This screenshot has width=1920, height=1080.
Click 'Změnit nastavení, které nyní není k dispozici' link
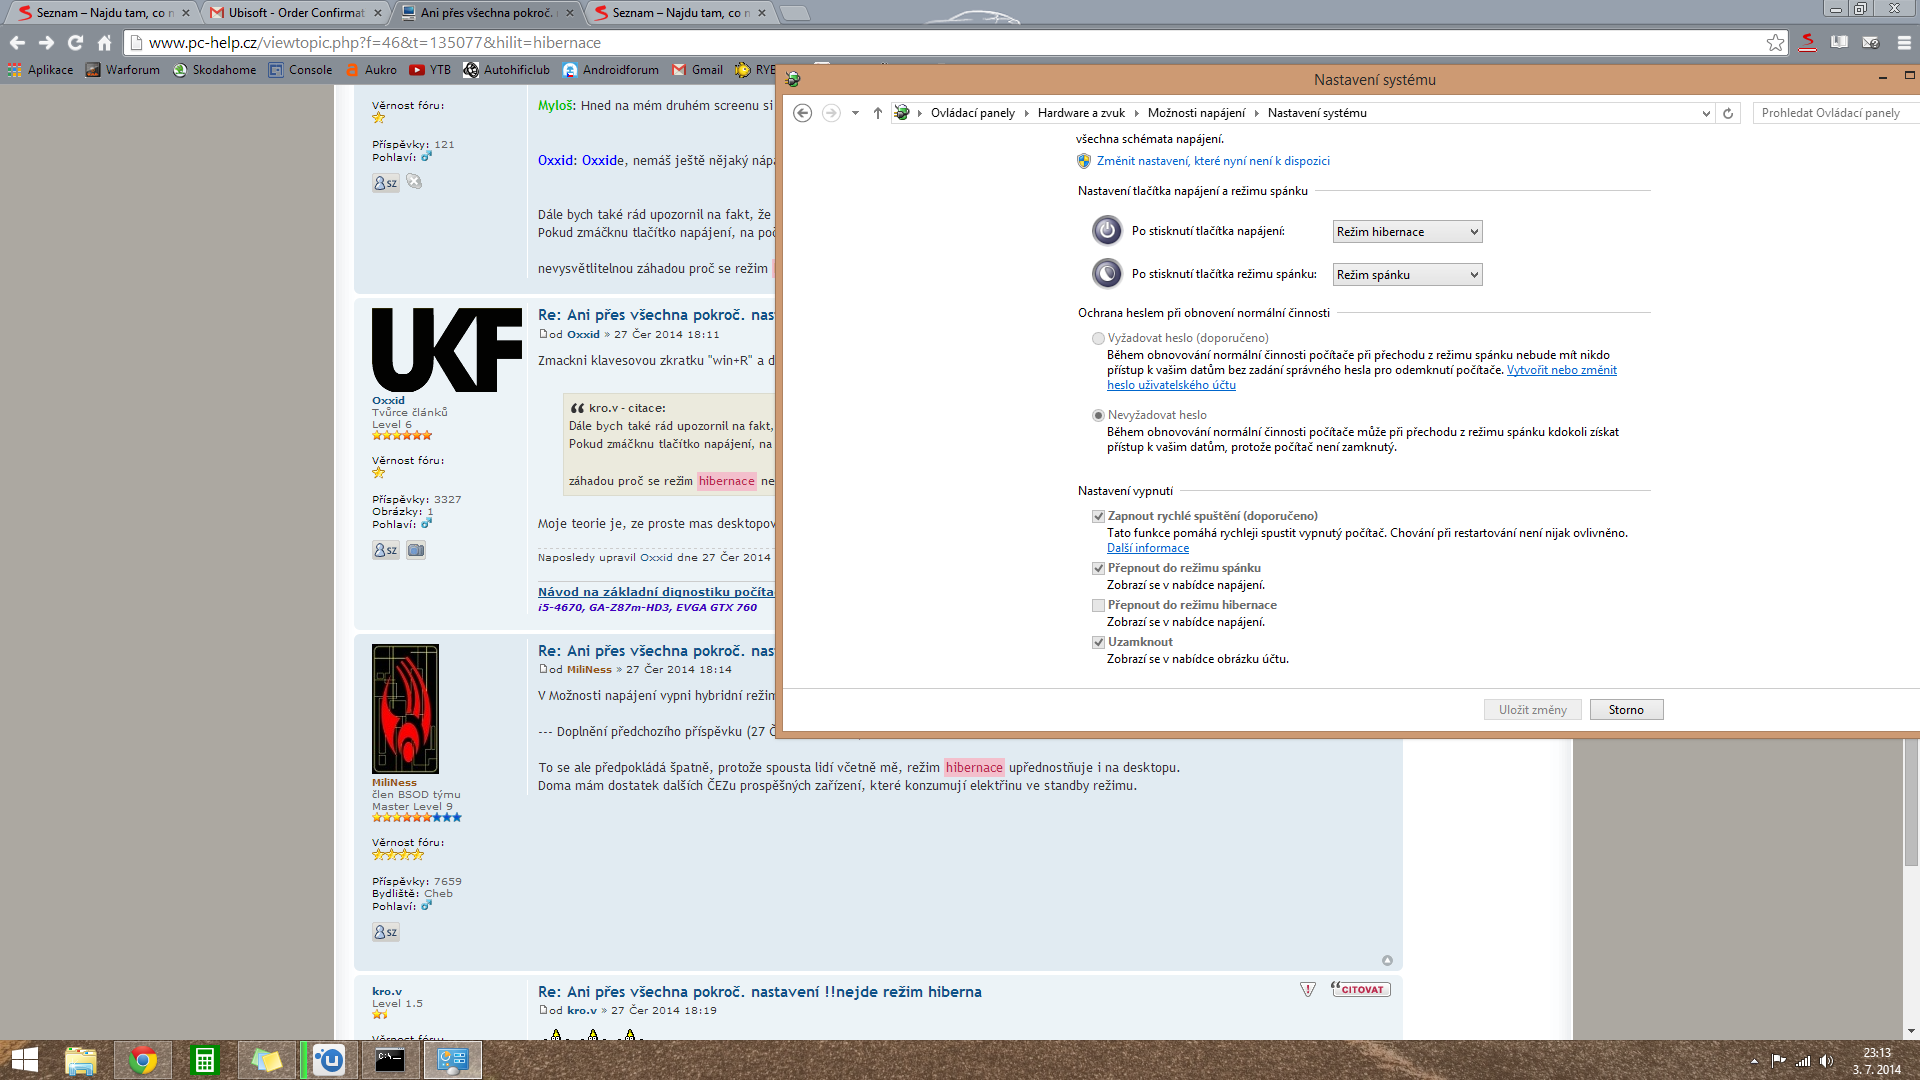tap(1212, 161)
